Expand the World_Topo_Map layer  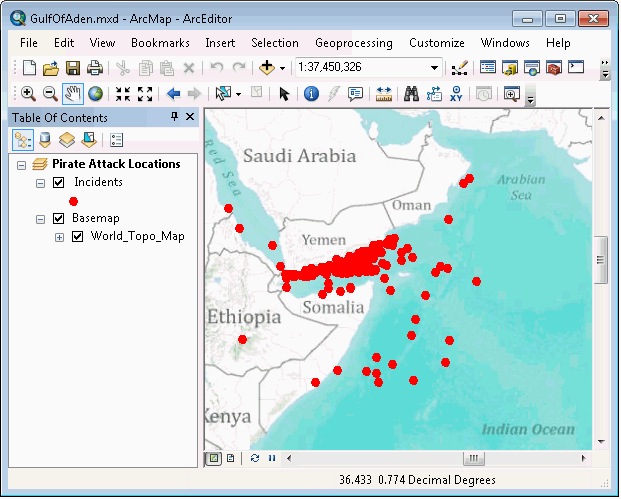[x=59, y=238]
